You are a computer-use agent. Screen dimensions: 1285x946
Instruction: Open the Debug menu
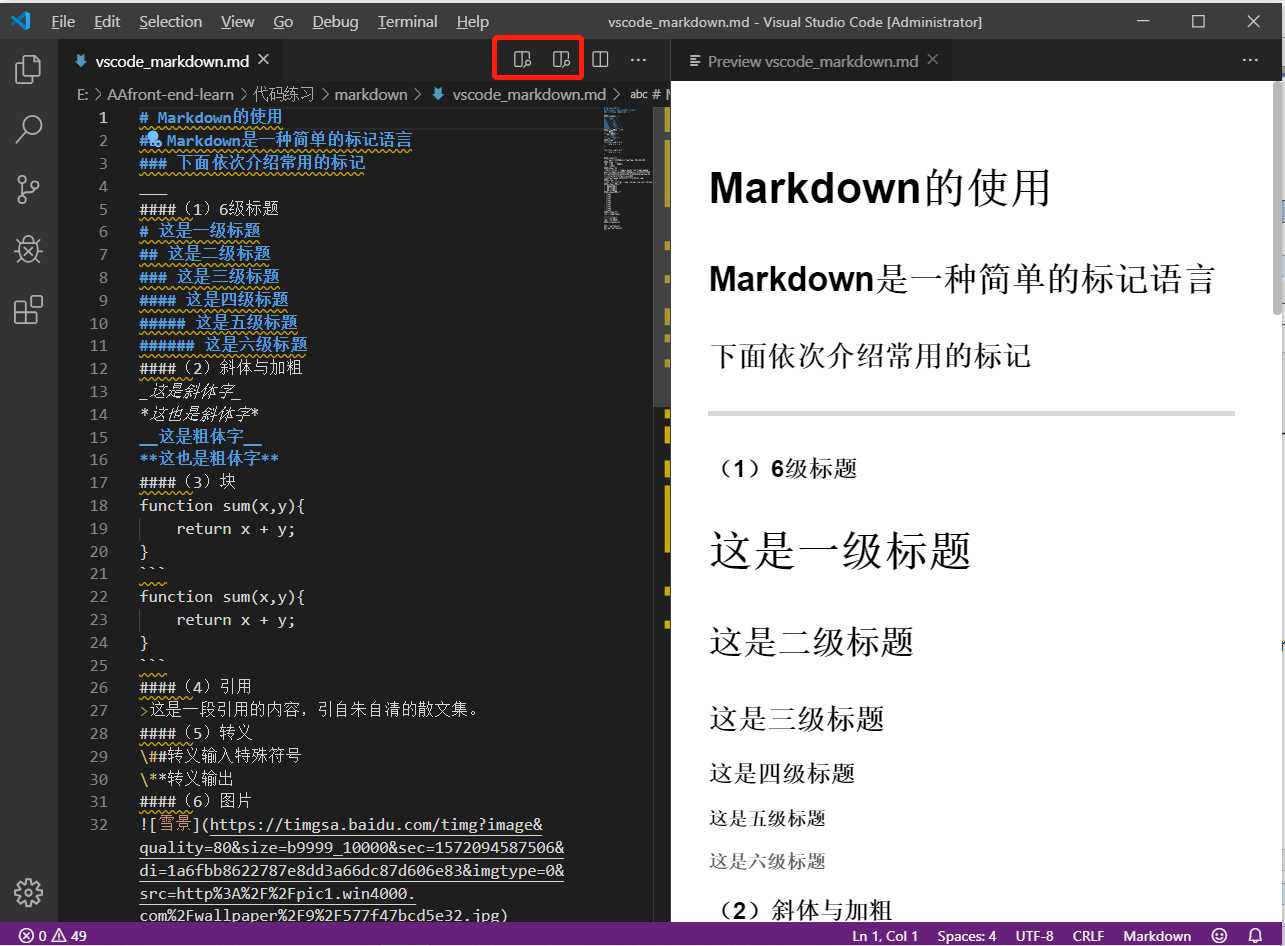pos(335,21)
